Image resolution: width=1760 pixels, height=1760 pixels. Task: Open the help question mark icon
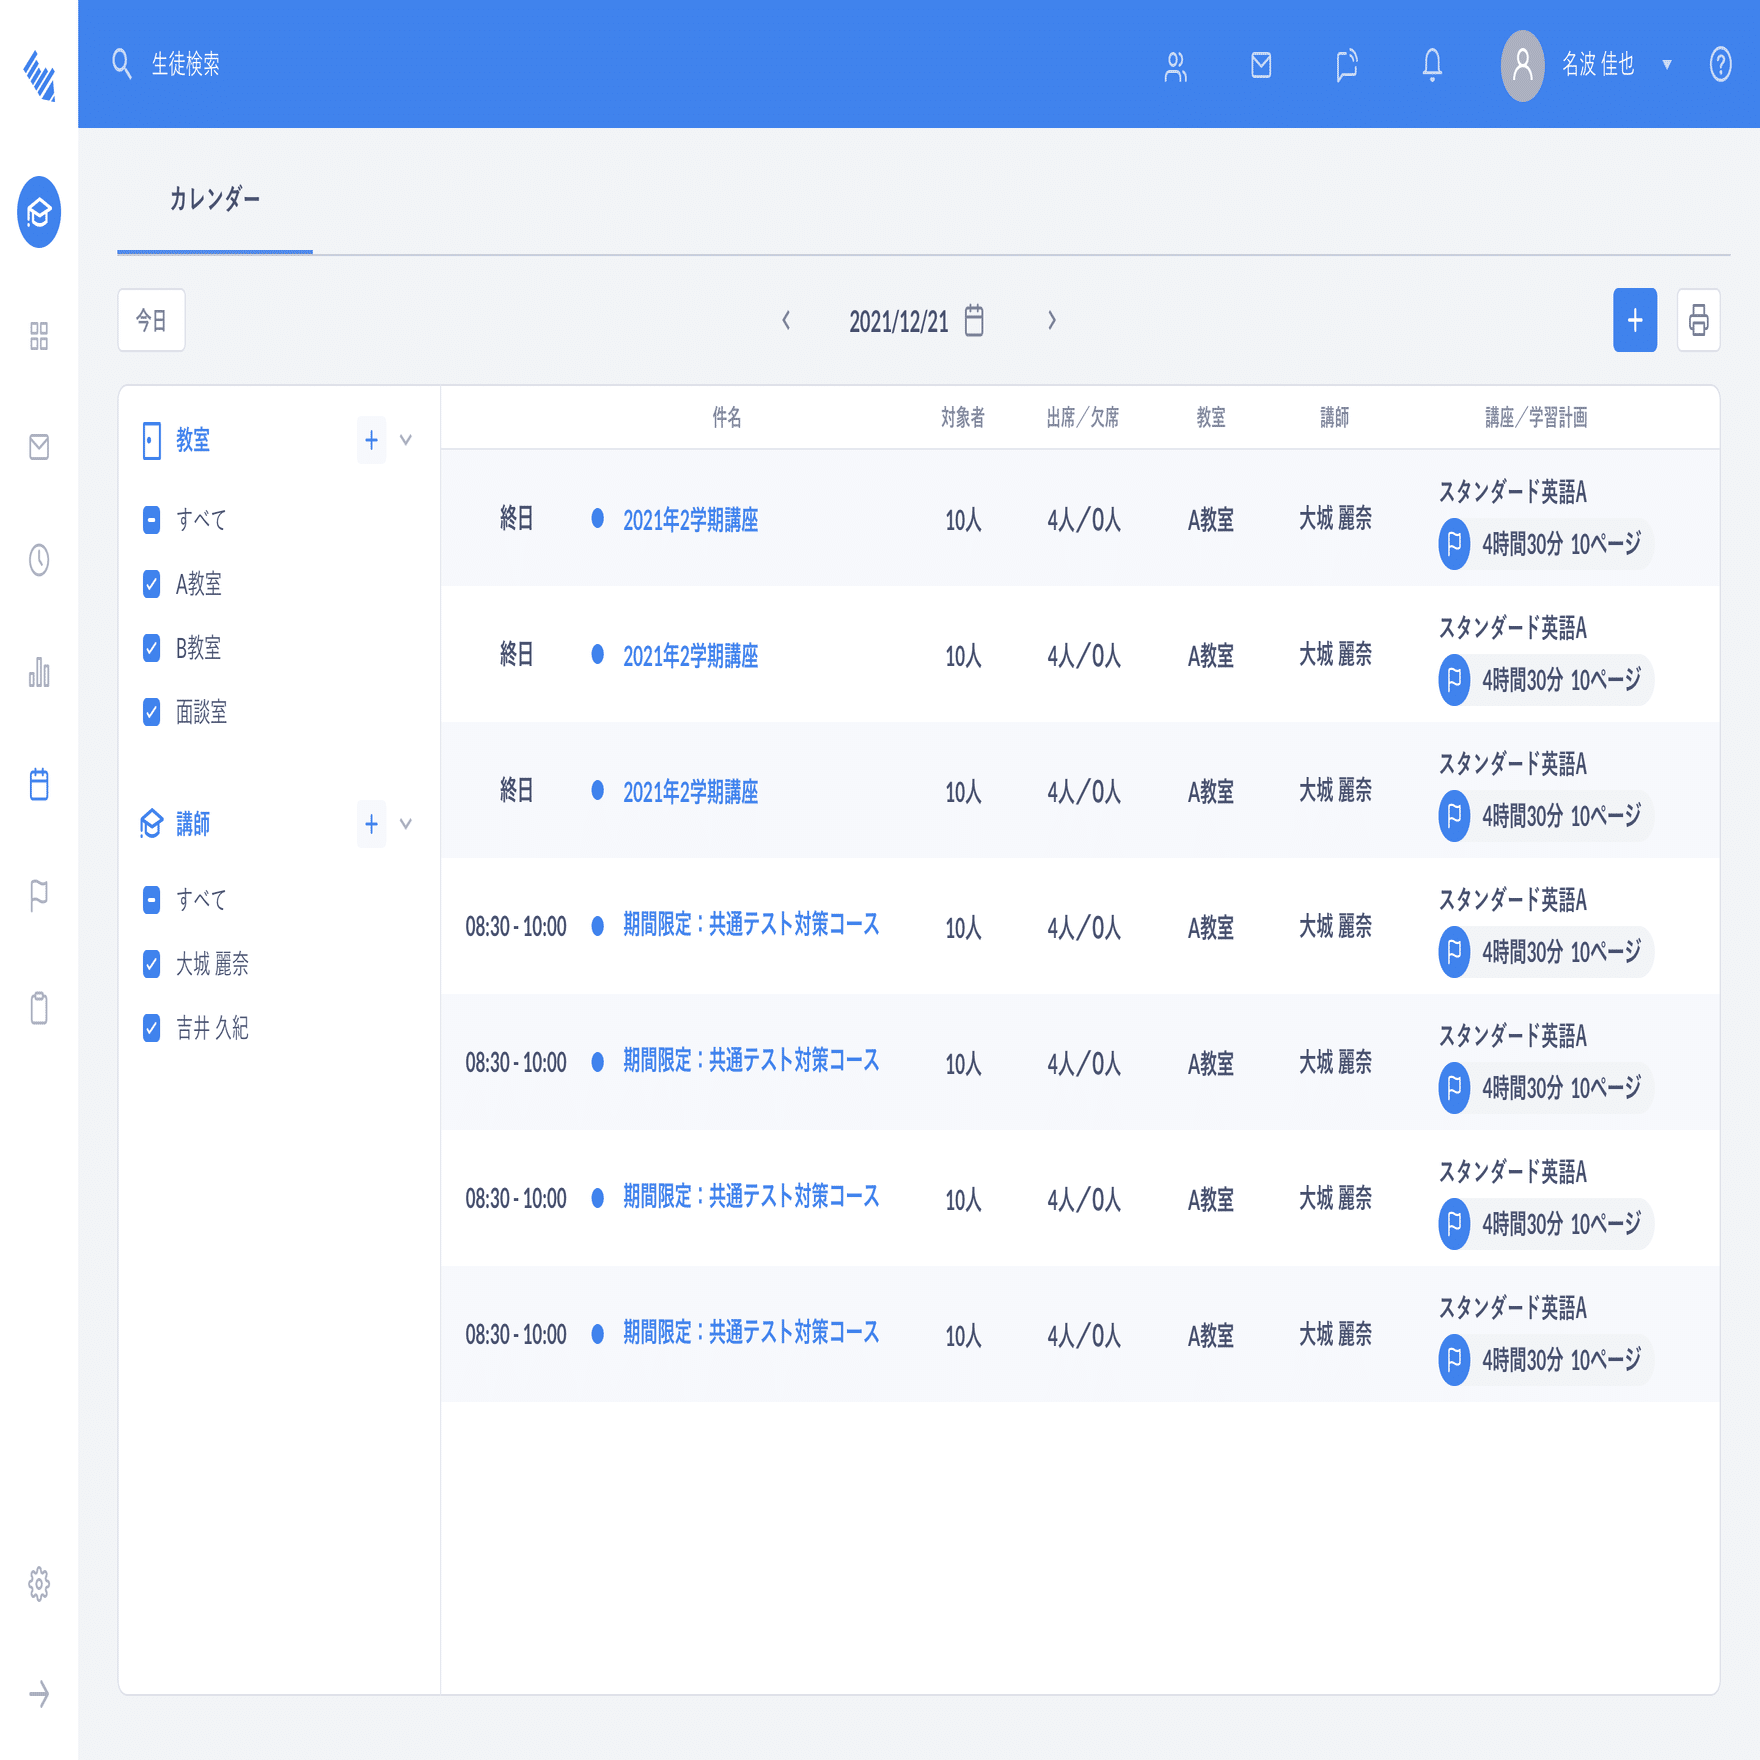pos(1720,65)
